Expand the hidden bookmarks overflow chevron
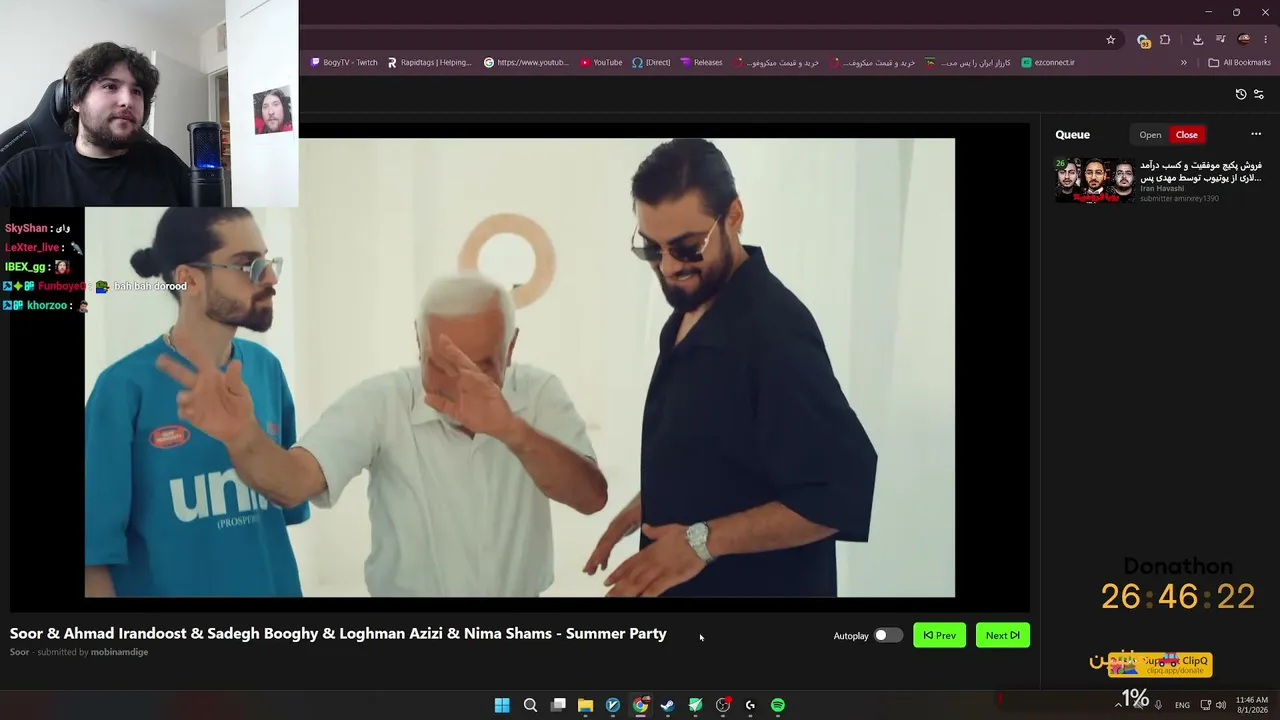1280x720 pixels. point(1184,62)
